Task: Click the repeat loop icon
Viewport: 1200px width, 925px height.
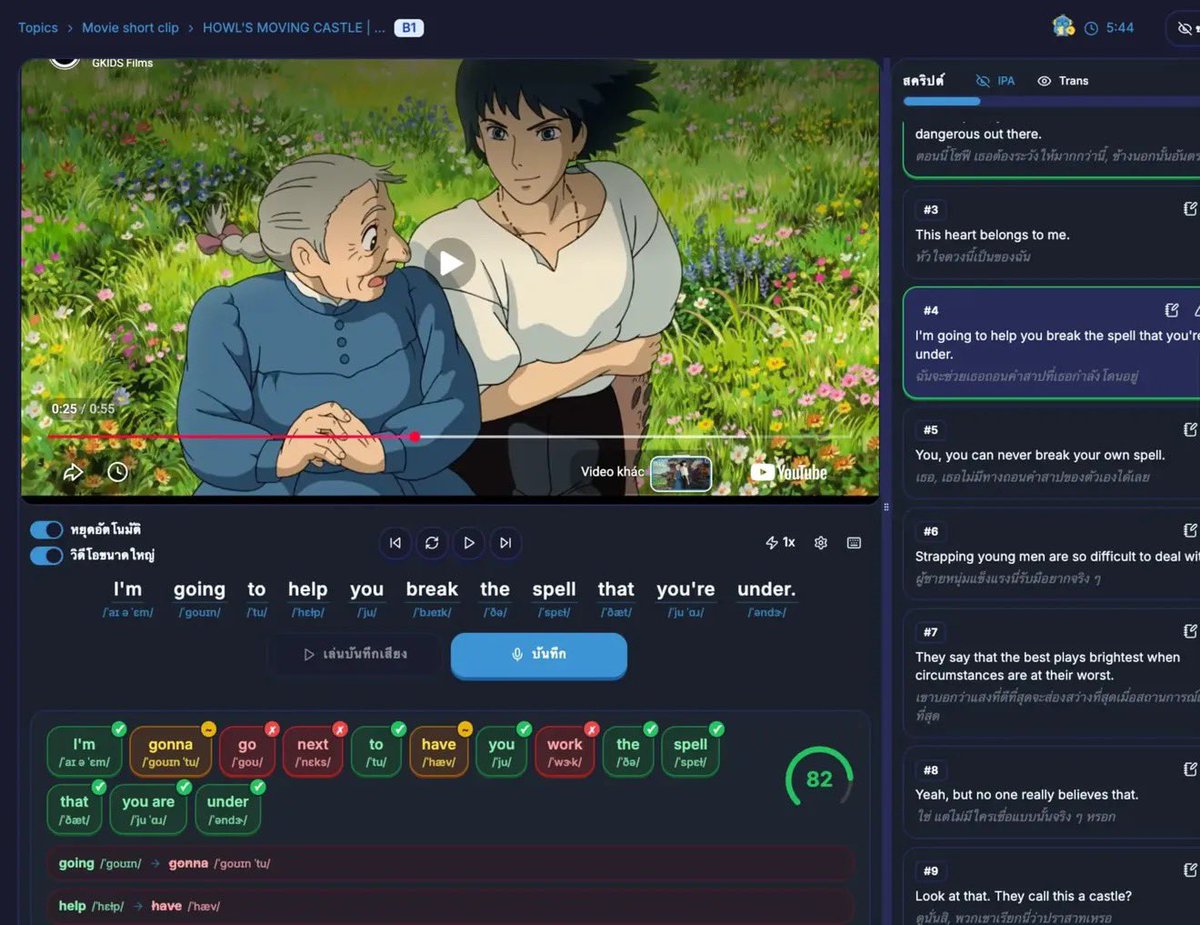Action: pos(432,543)
